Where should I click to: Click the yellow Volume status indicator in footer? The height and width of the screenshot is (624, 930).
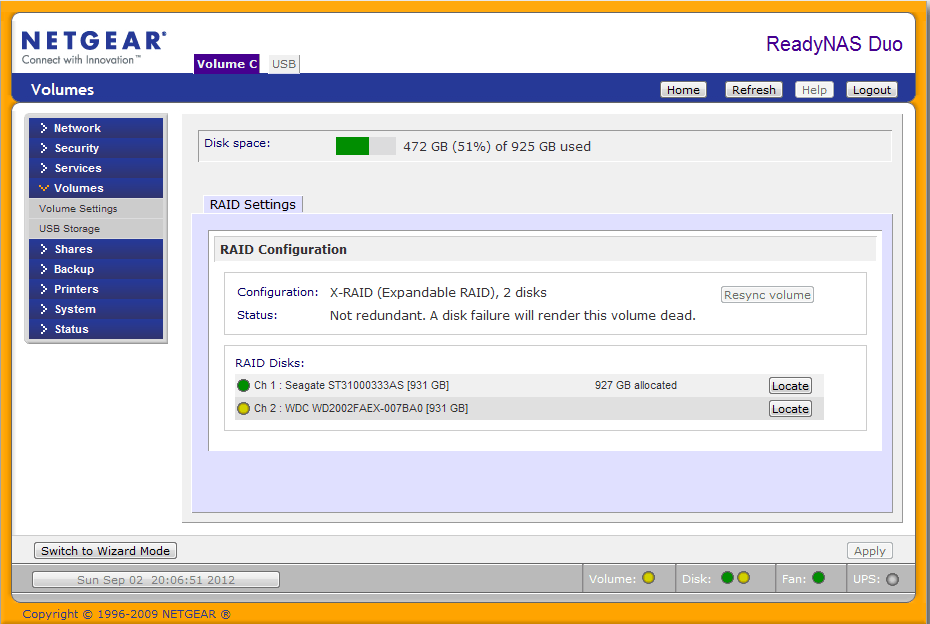tap(648, 578)
